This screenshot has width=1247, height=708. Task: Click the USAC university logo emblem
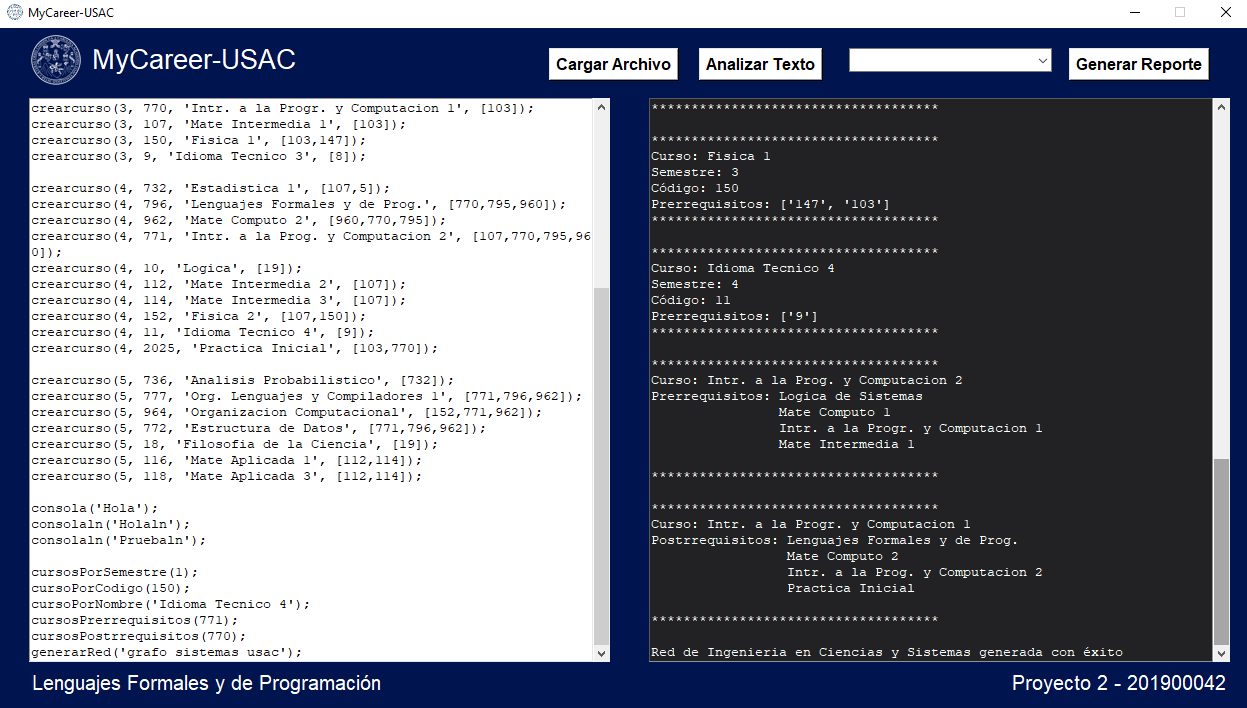click(57, 60)
